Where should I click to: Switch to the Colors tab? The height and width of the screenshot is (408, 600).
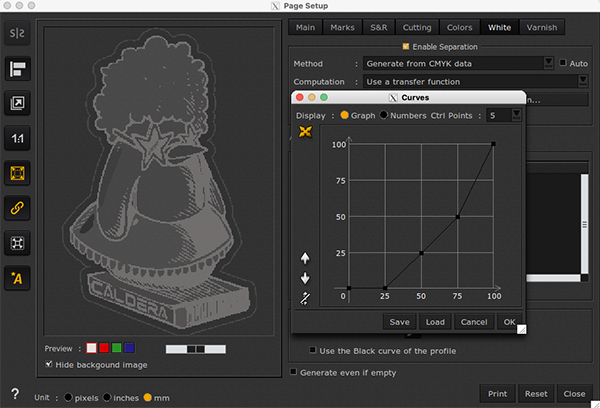pyautogui.click(x=460, y=28)
